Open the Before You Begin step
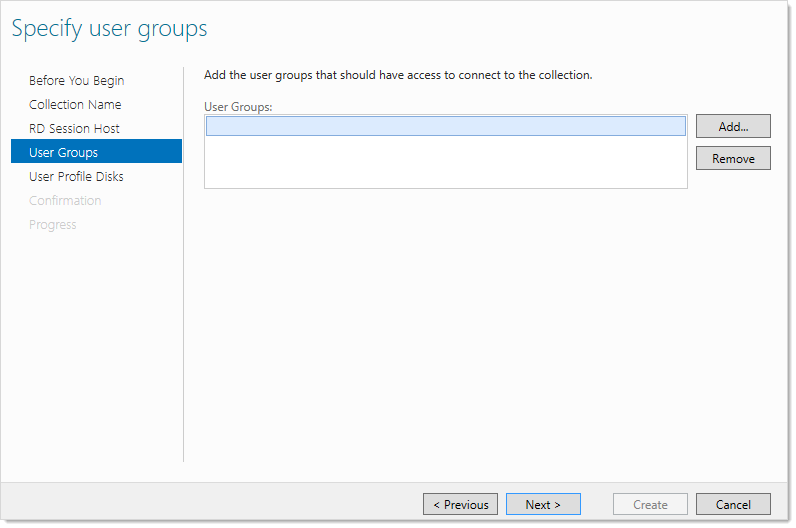Viewport: 796px width, 528px height. pyautogui.click(x=77, y=81)
